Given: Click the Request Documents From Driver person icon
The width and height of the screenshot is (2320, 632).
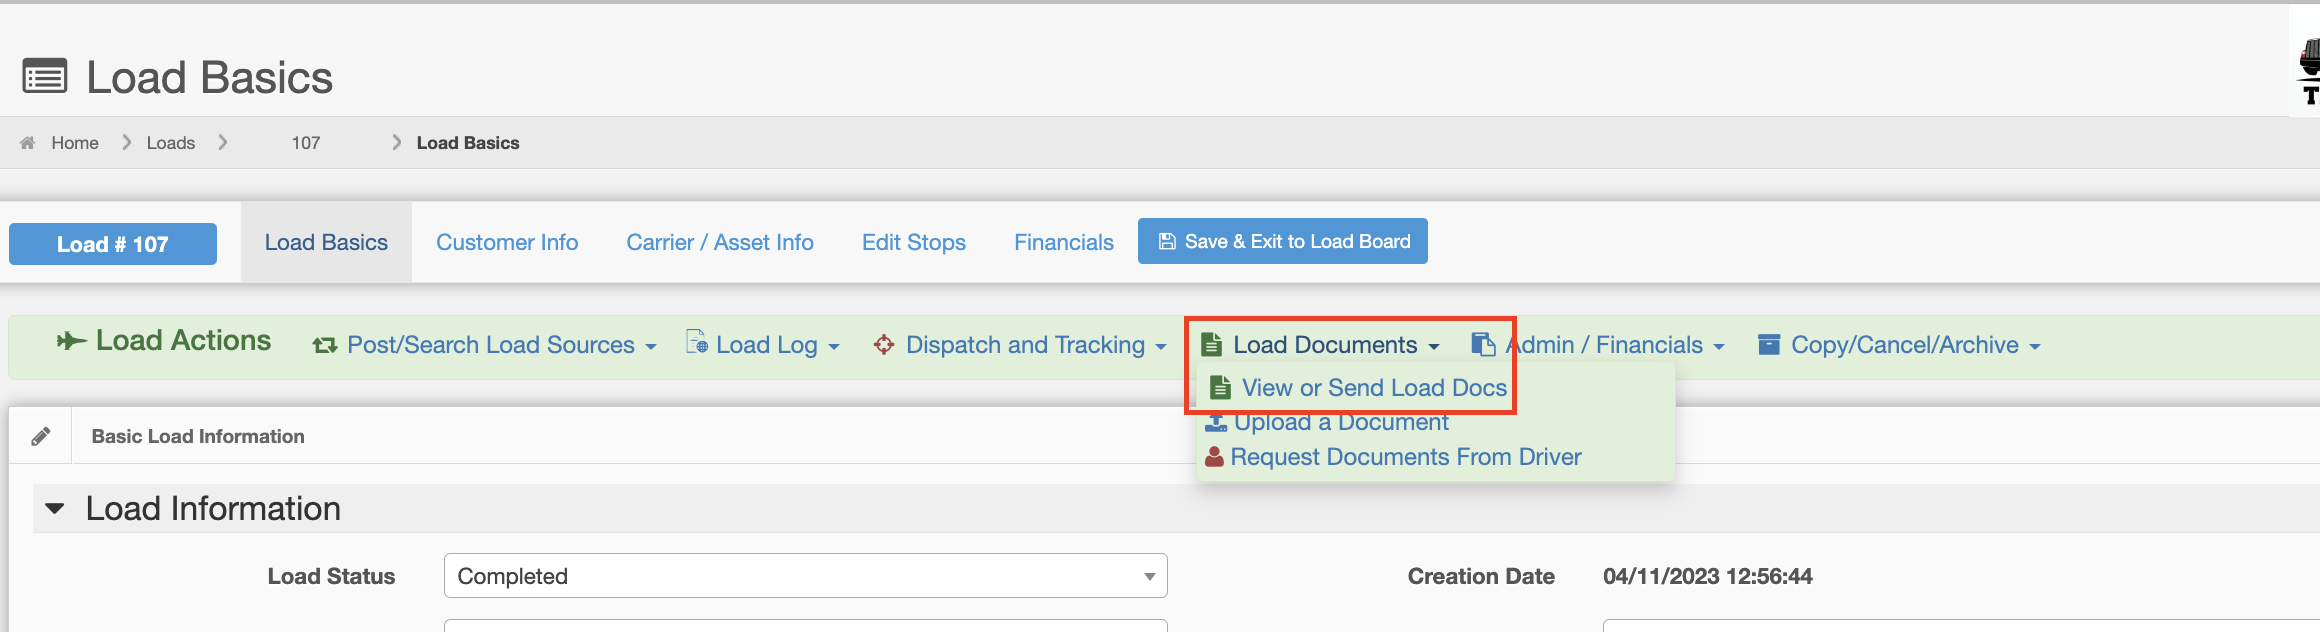Looking at the screenshot, I should 1215,457.
